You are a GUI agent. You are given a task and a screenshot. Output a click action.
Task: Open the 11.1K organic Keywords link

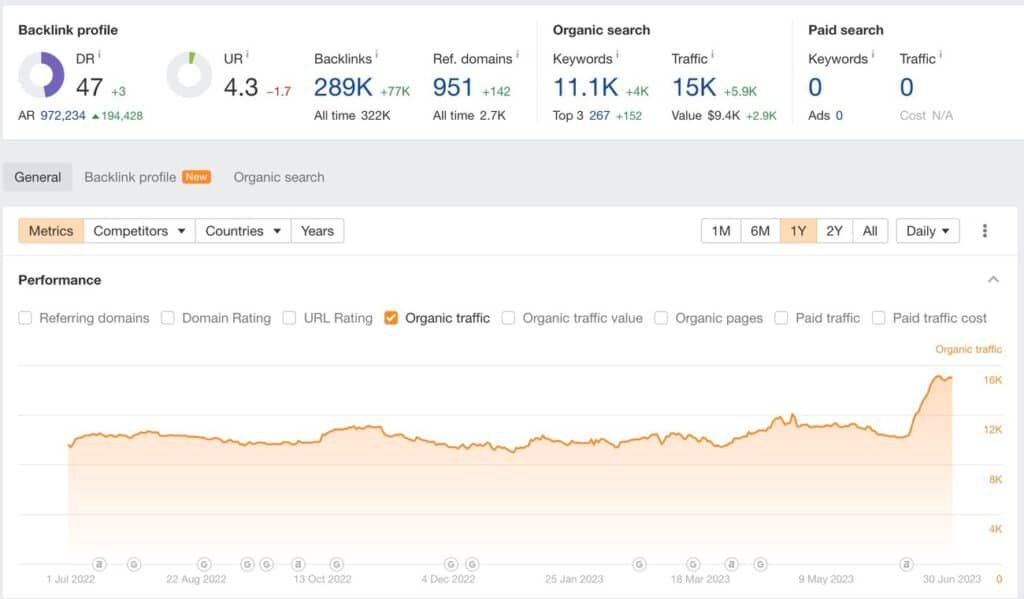[x=586, y=87]
